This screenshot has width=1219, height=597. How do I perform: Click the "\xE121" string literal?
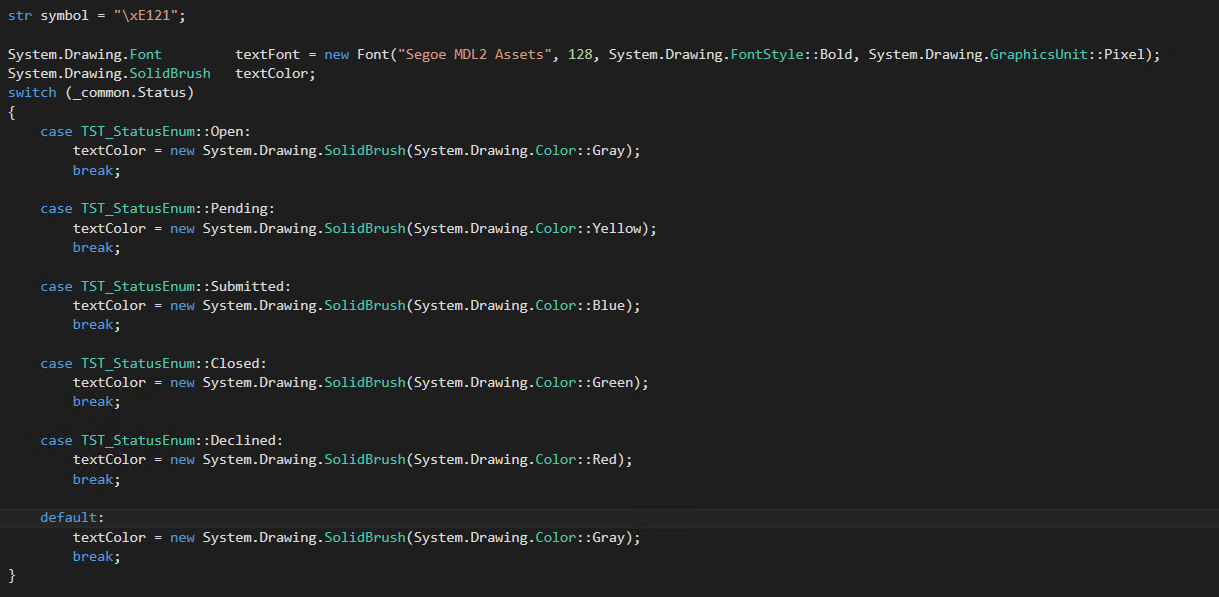pos(145,15)
